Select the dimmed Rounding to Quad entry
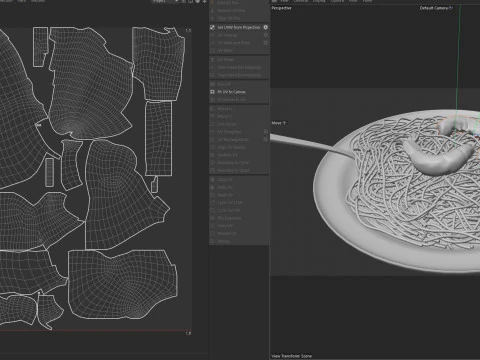Viewport: 480px width, 360px height. click(233, 170)
